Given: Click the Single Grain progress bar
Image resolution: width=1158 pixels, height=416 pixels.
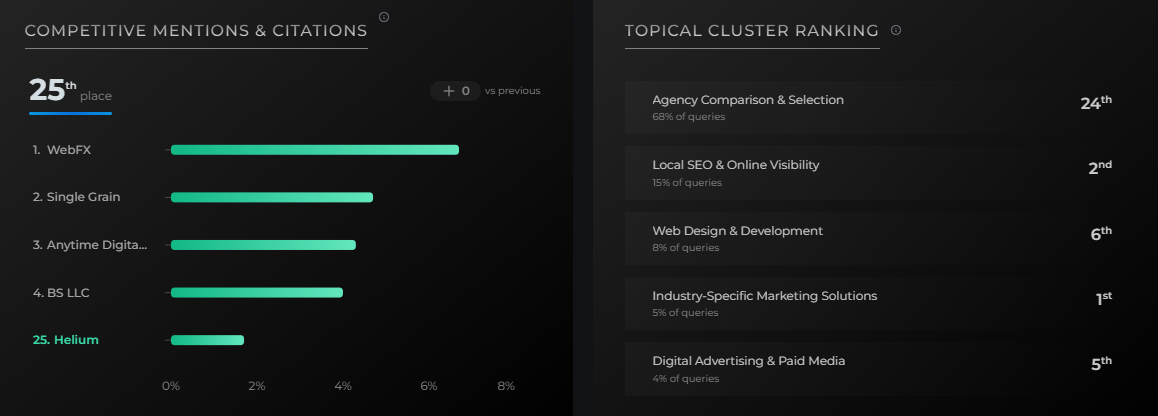Looking at the screenshot, I should point(271,197).
